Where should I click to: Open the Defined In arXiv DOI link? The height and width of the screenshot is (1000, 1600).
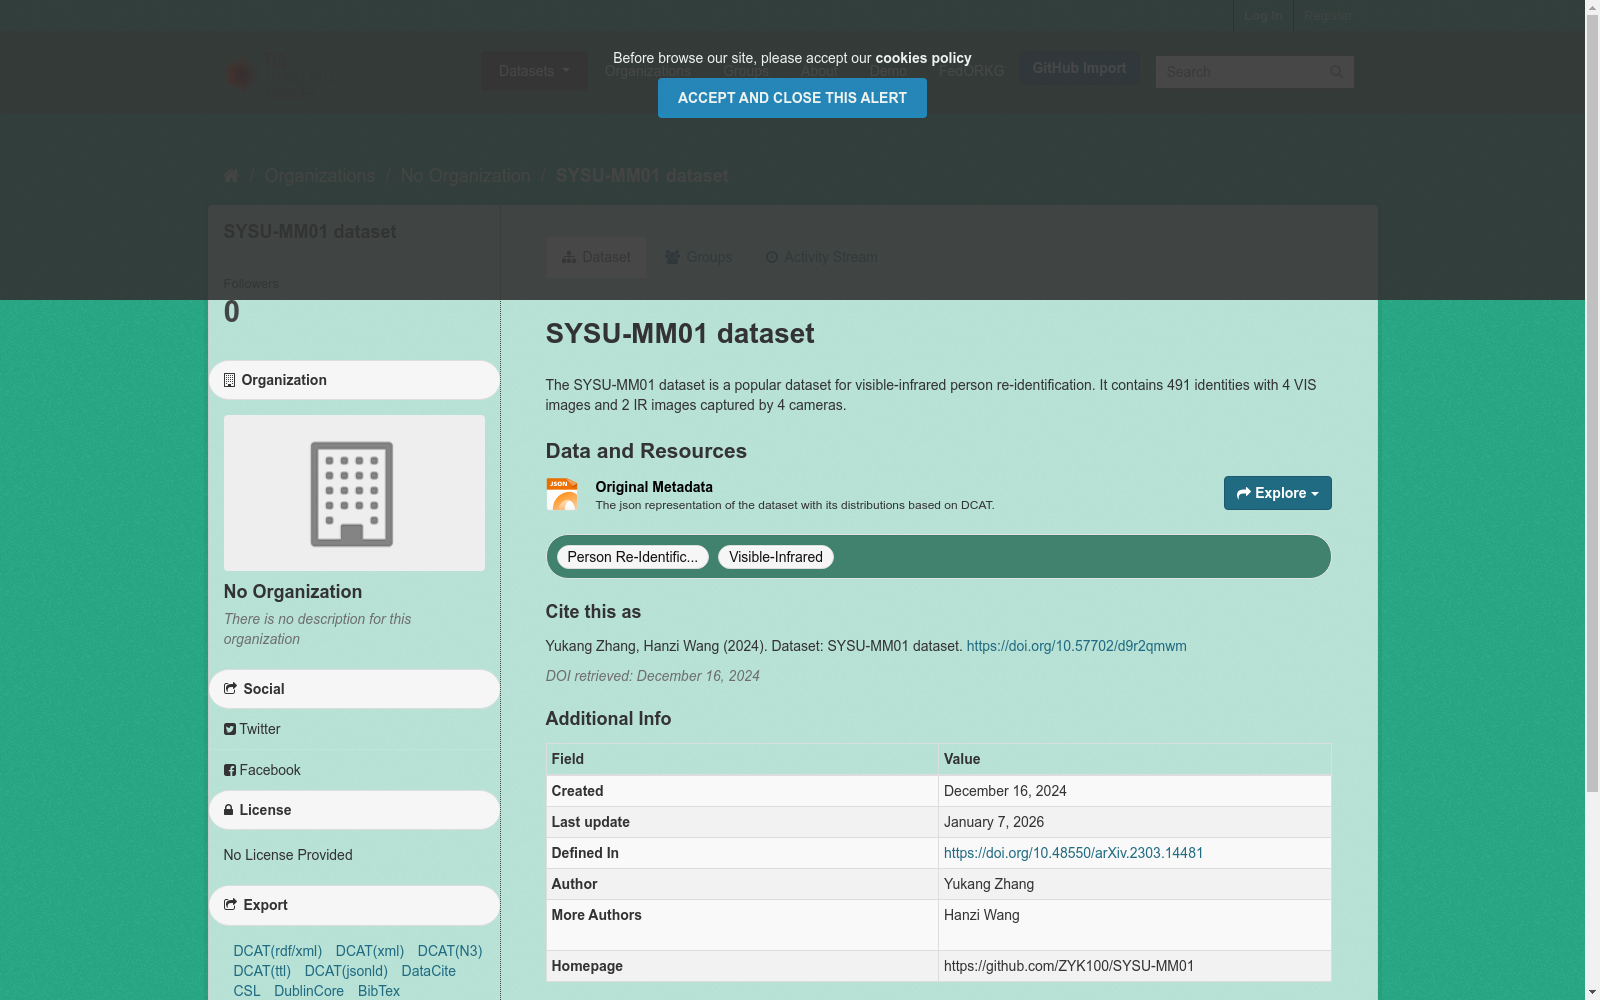pos(1073,853)
